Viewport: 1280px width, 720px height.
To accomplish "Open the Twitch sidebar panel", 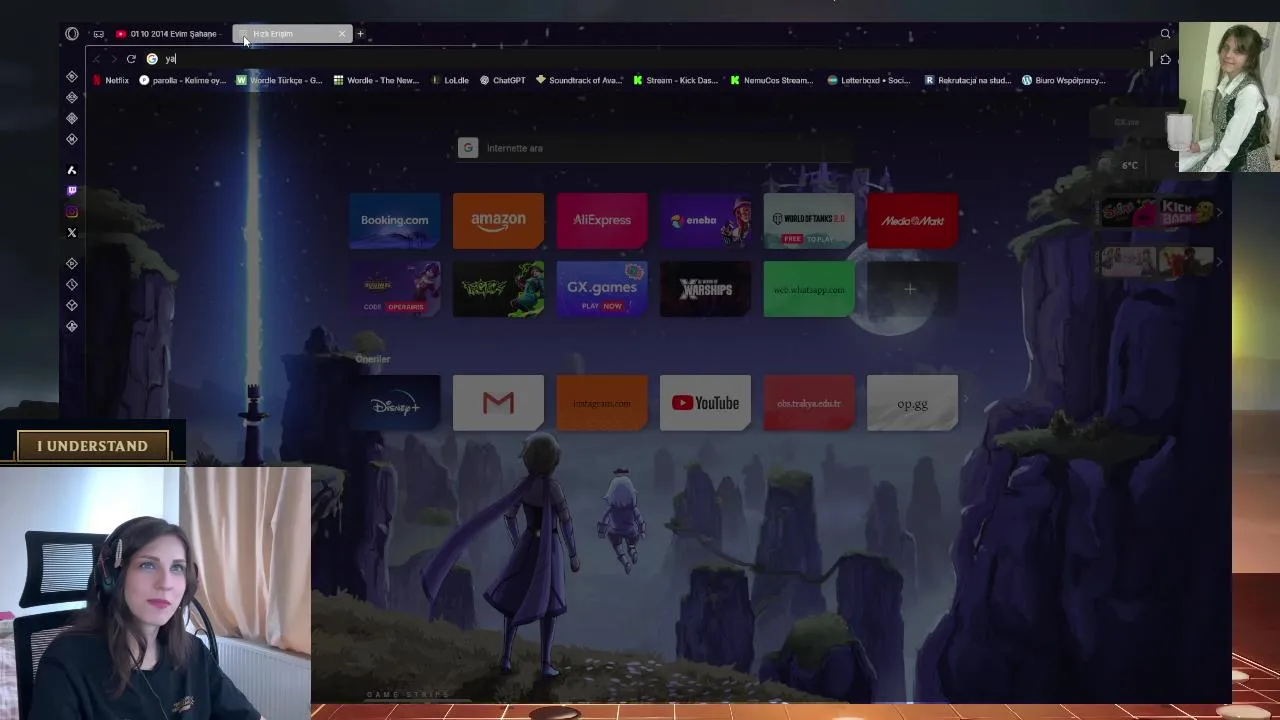I will click(72, 191).
